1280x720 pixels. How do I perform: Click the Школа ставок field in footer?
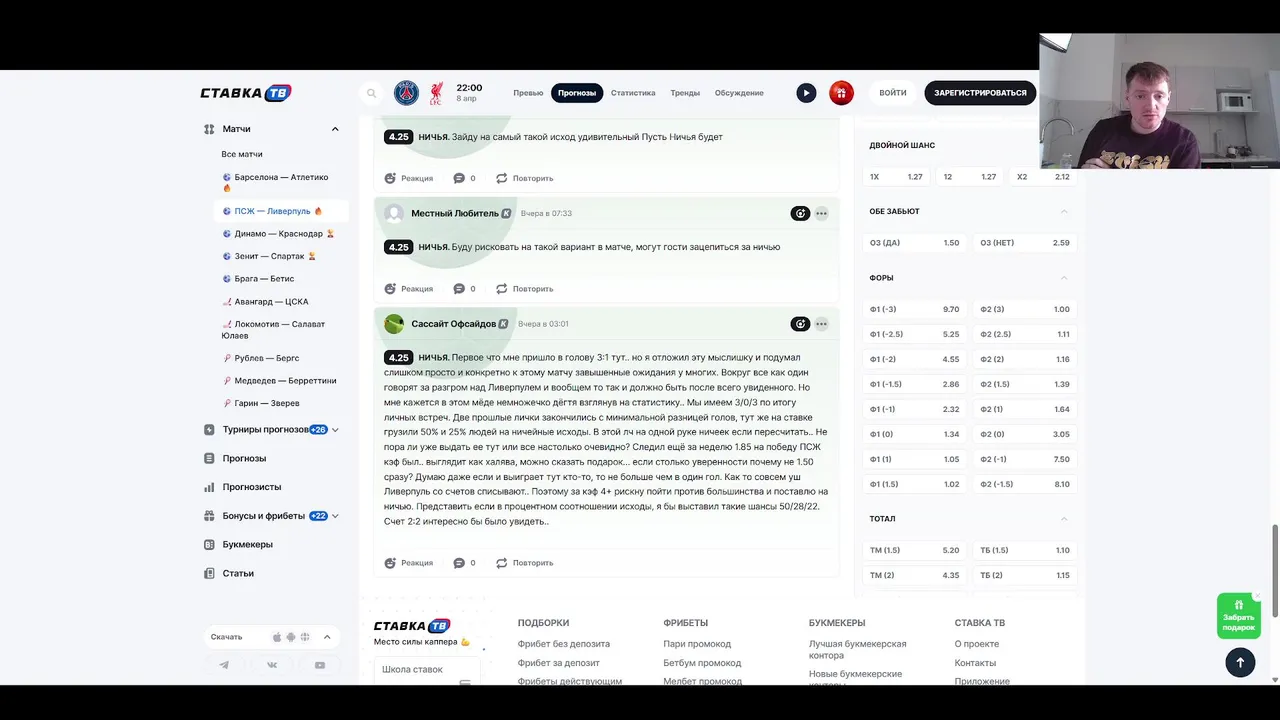427,670
